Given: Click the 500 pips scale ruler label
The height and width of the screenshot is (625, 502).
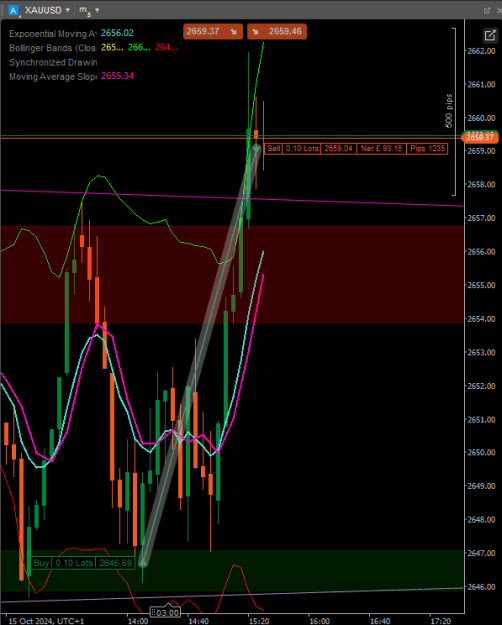Looking at the screenshot, I should [449, 111].
